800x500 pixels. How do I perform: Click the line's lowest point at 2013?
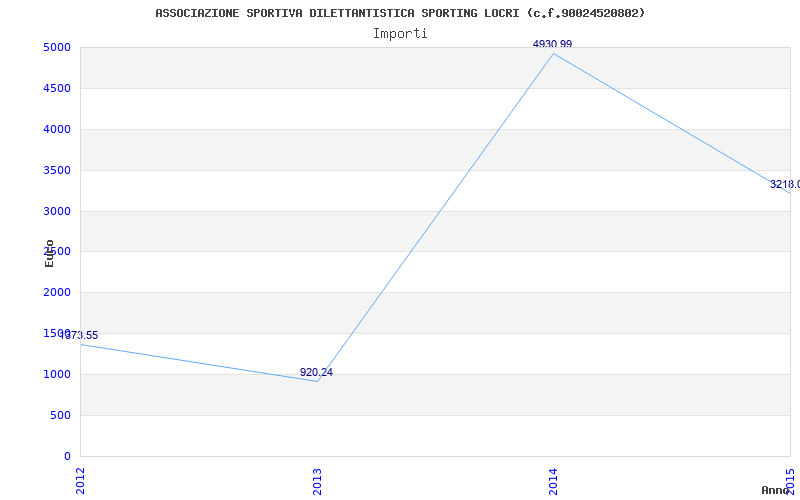click(317, 381)
